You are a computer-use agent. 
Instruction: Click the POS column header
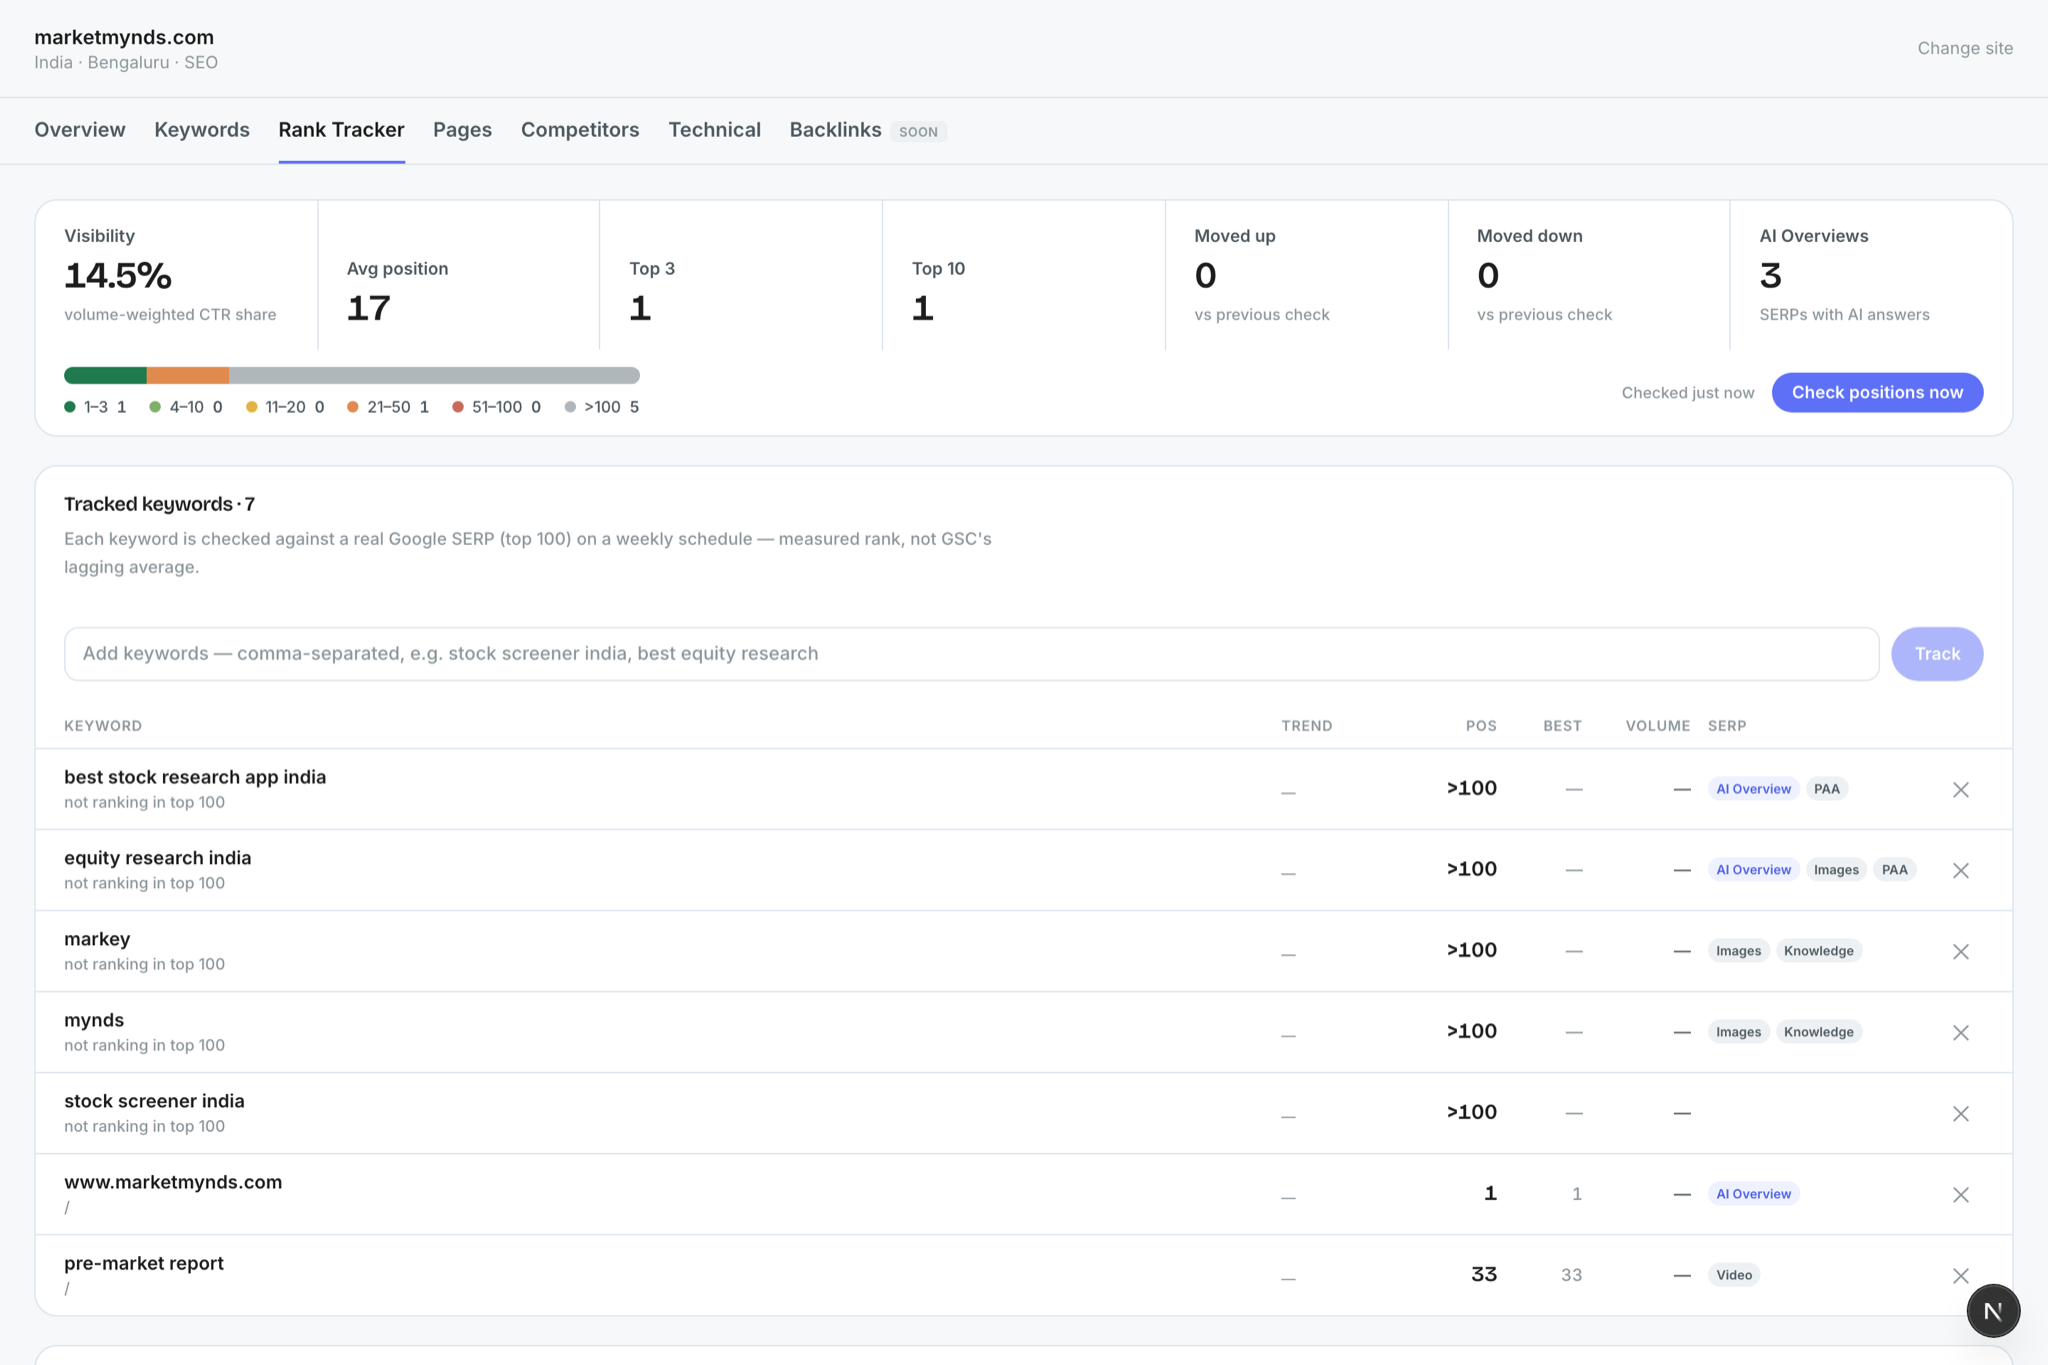pos(1481,726)
